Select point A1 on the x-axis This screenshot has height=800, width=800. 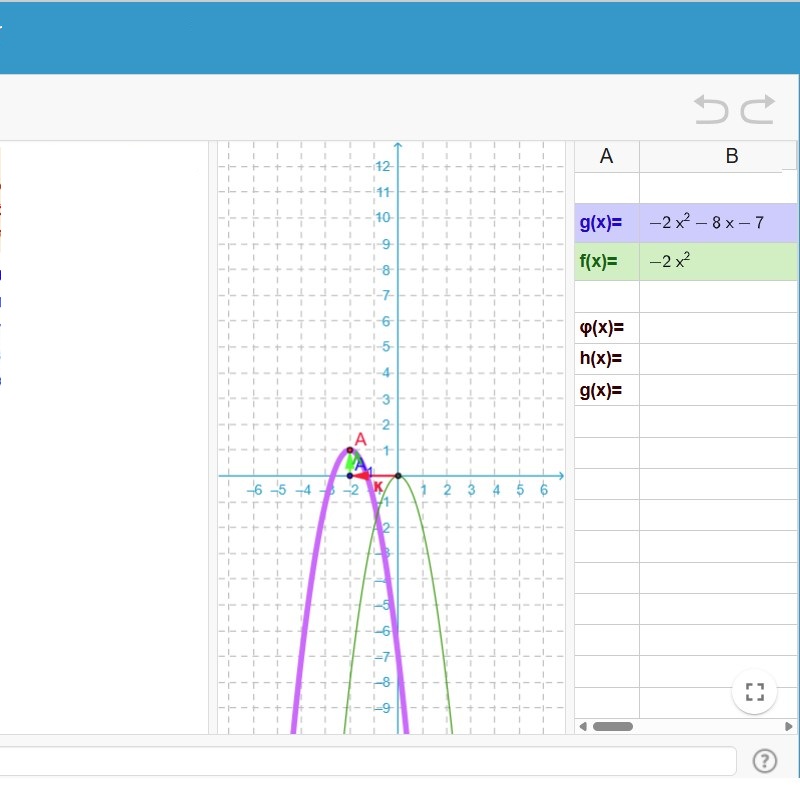[349, 476]
